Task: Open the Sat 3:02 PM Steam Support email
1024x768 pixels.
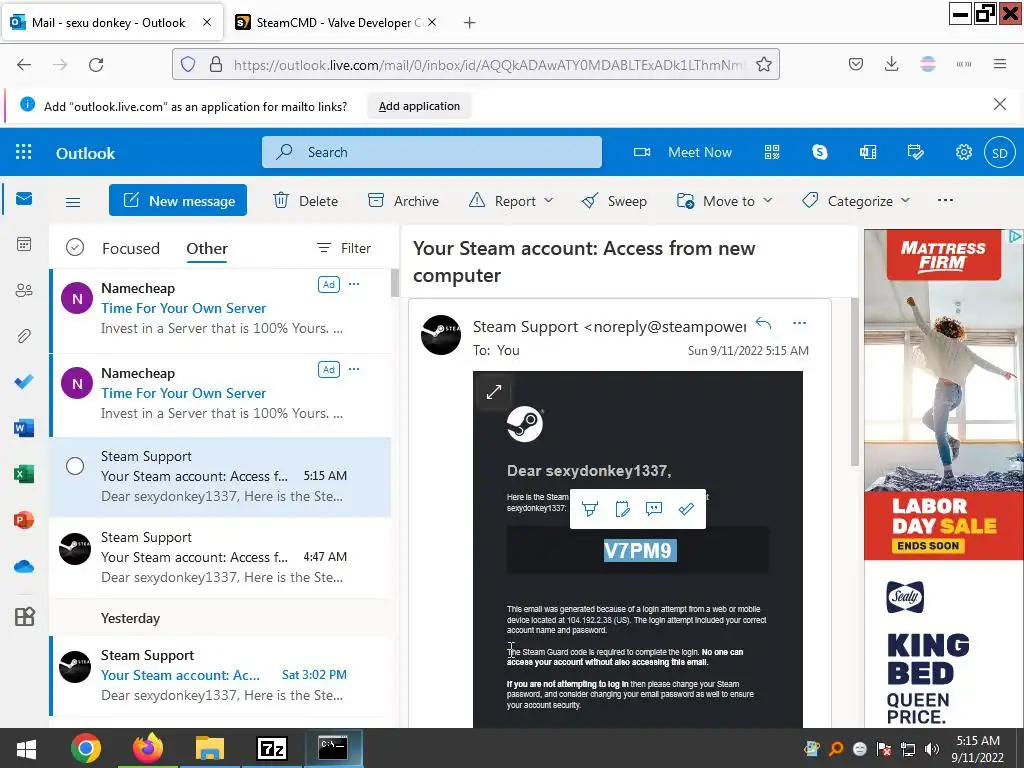Action: pos(221,675)
